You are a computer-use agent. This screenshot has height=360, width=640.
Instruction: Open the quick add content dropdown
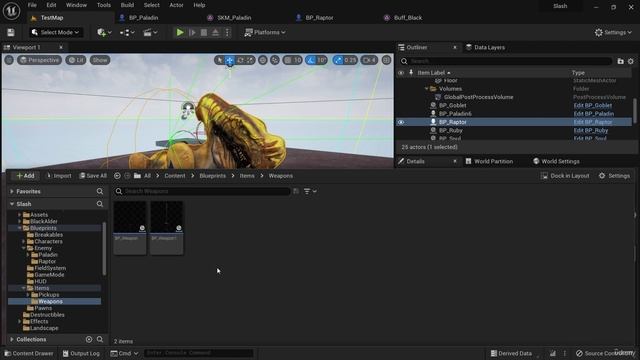coord(104,32)
